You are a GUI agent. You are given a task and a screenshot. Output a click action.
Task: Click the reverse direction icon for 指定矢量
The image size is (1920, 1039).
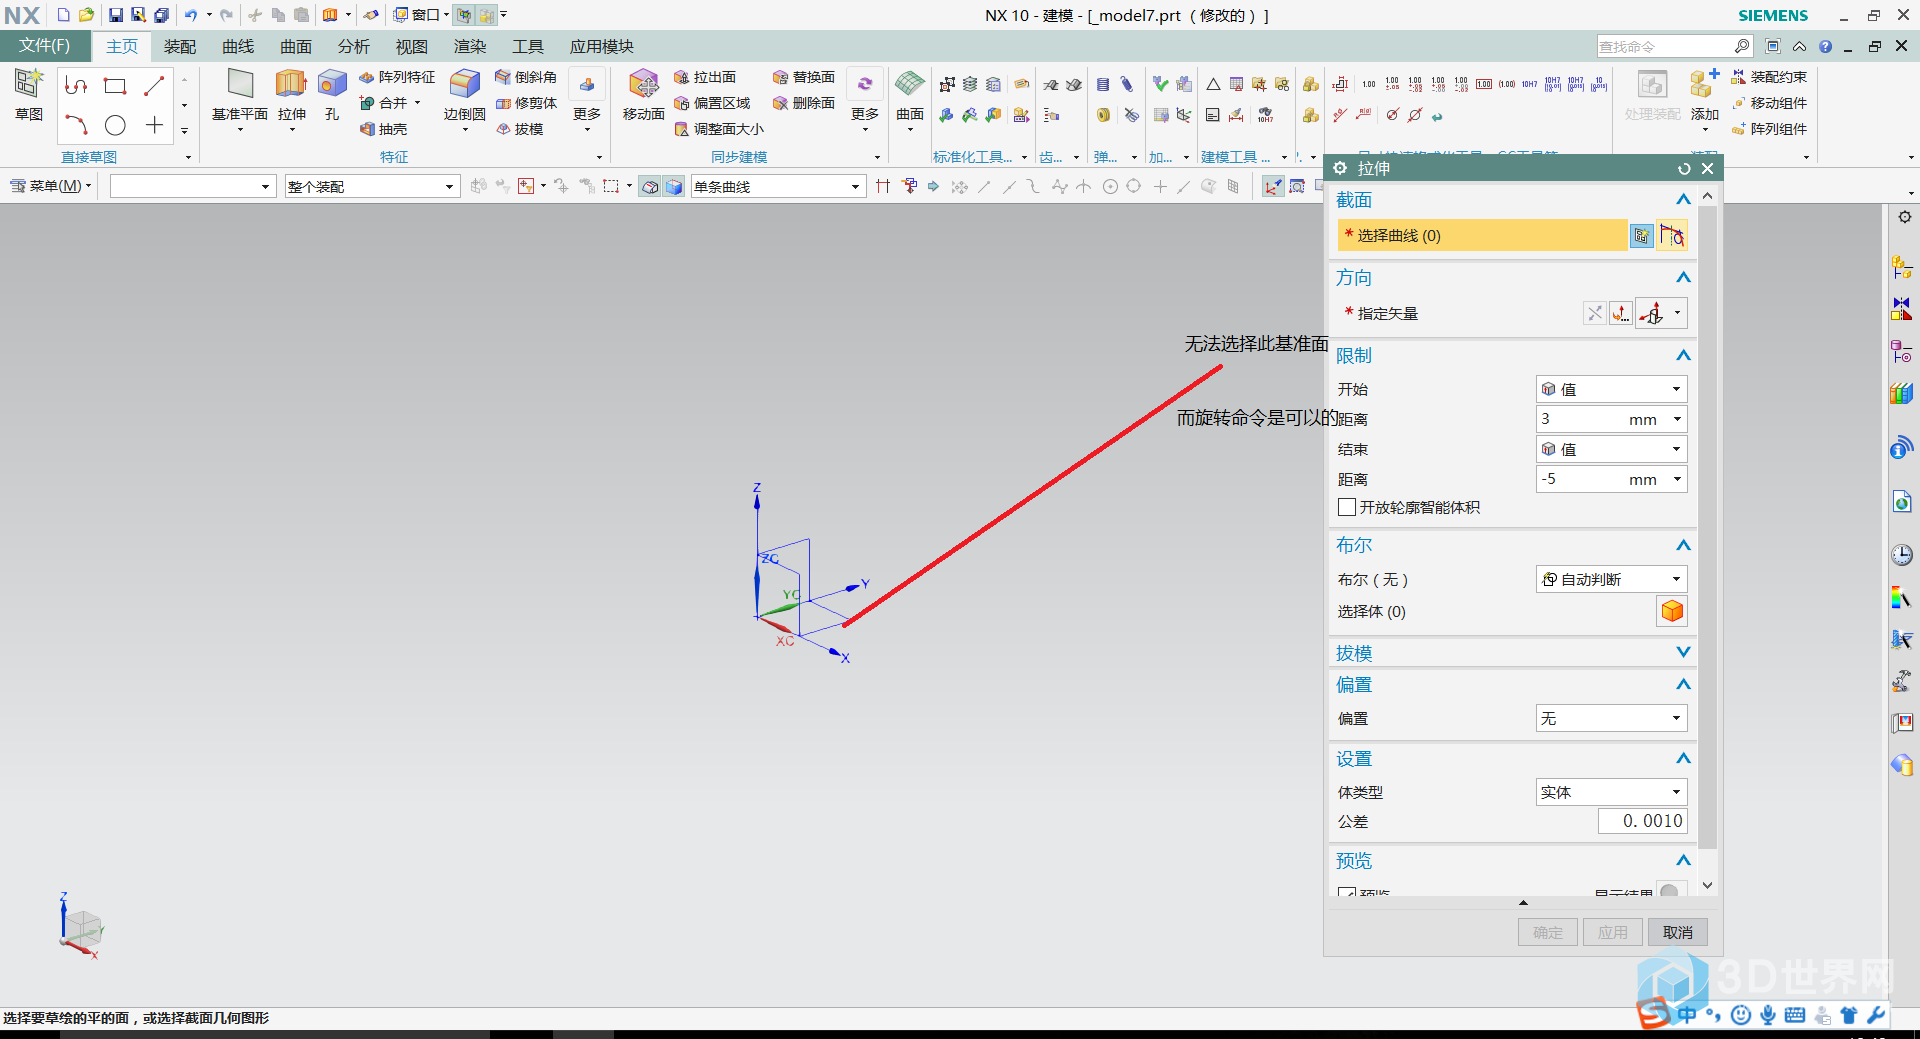1595,314
